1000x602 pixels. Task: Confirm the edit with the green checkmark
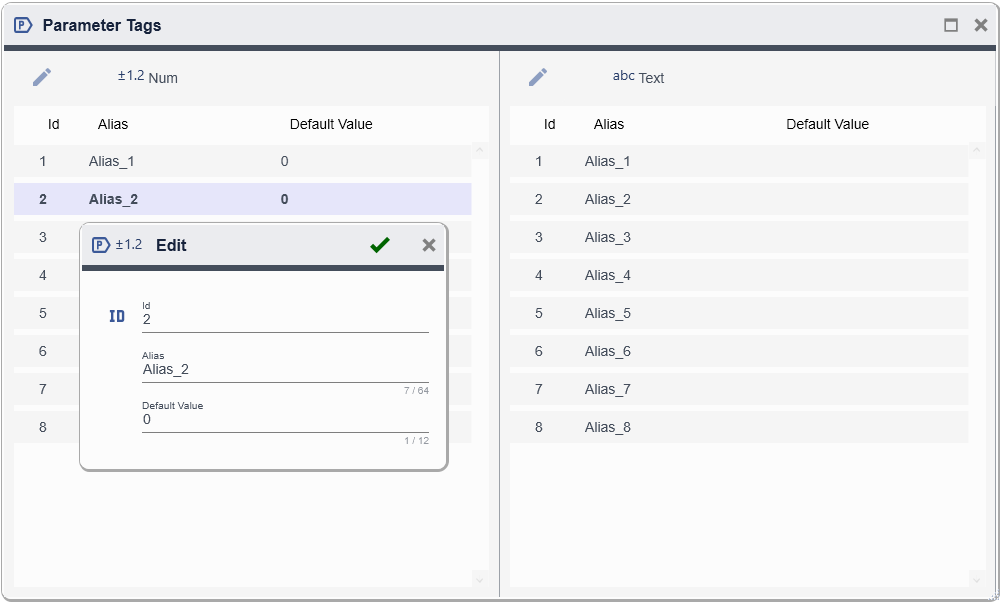pyautogui.click(x=379, y=245)
